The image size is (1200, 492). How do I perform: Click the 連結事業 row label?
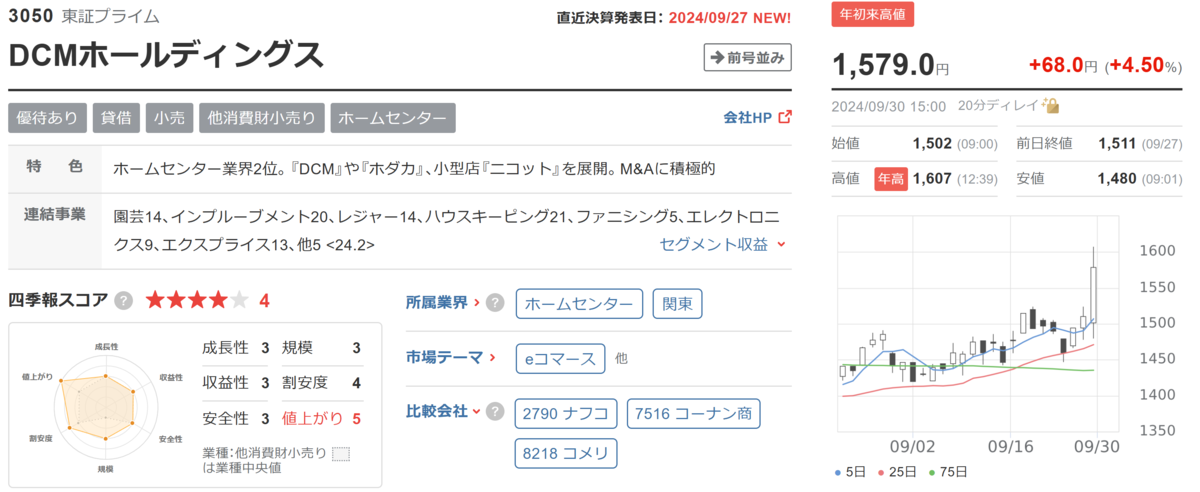54,215
